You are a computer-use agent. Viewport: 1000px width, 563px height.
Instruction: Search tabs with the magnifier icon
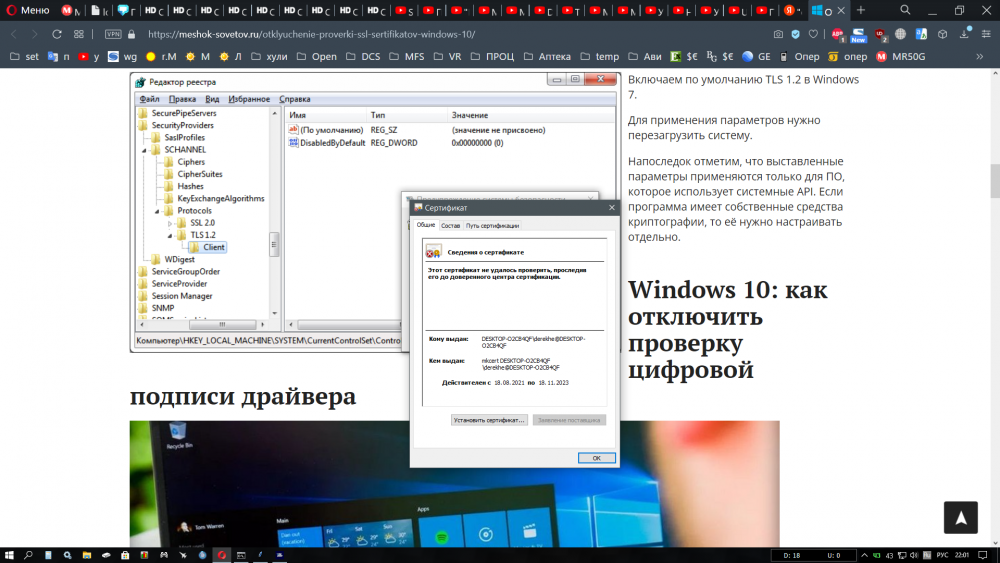(x=905, y=10)
